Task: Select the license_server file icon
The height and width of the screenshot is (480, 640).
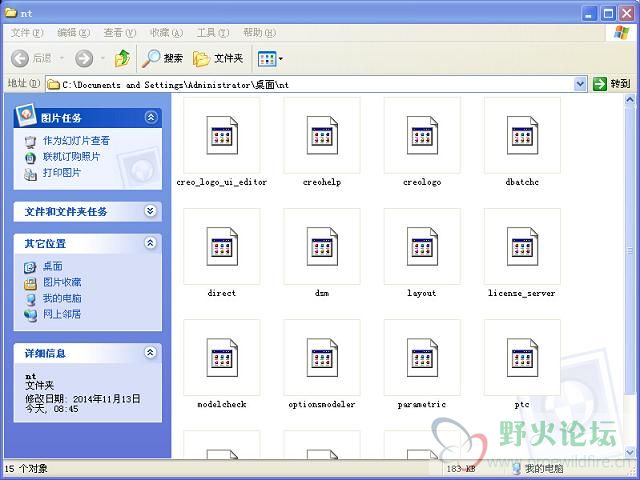Action: pyautogui.click(x=522, y=247)
